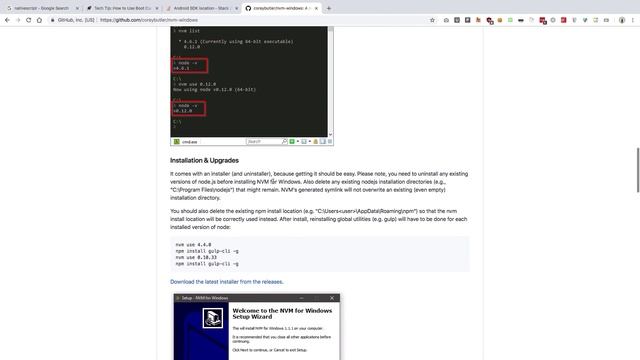Click the lock icon for site info

click(x=53, y=20)
